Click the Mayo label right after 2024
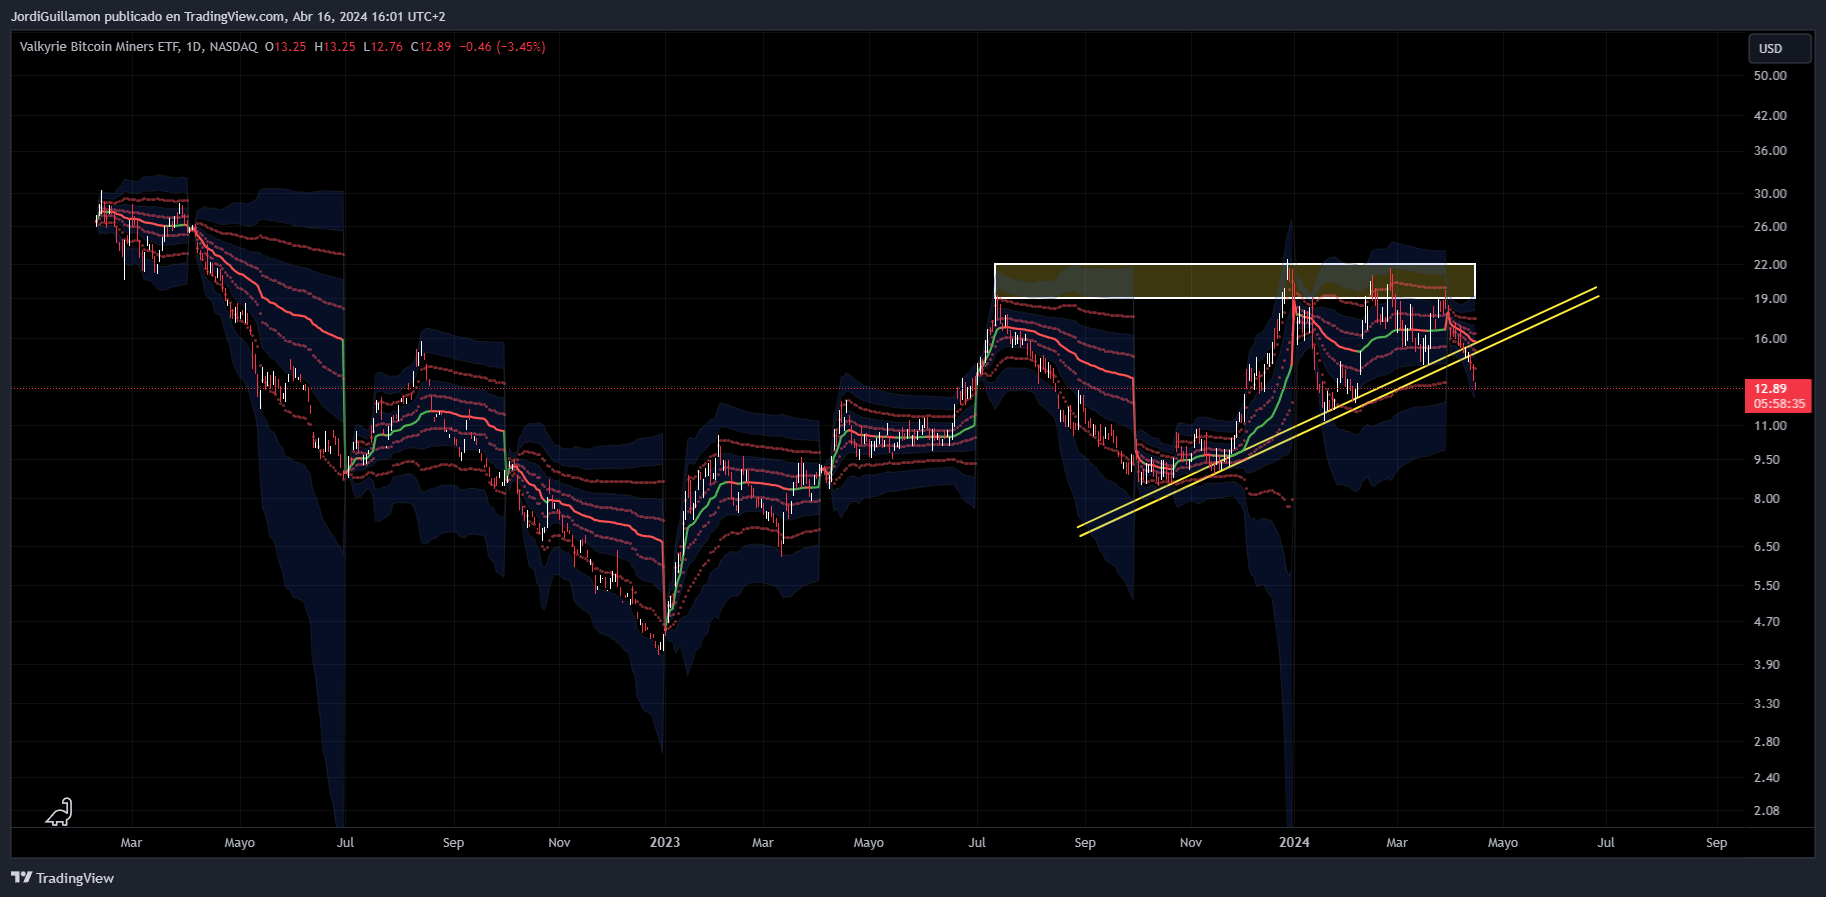 click(1503, 843)
